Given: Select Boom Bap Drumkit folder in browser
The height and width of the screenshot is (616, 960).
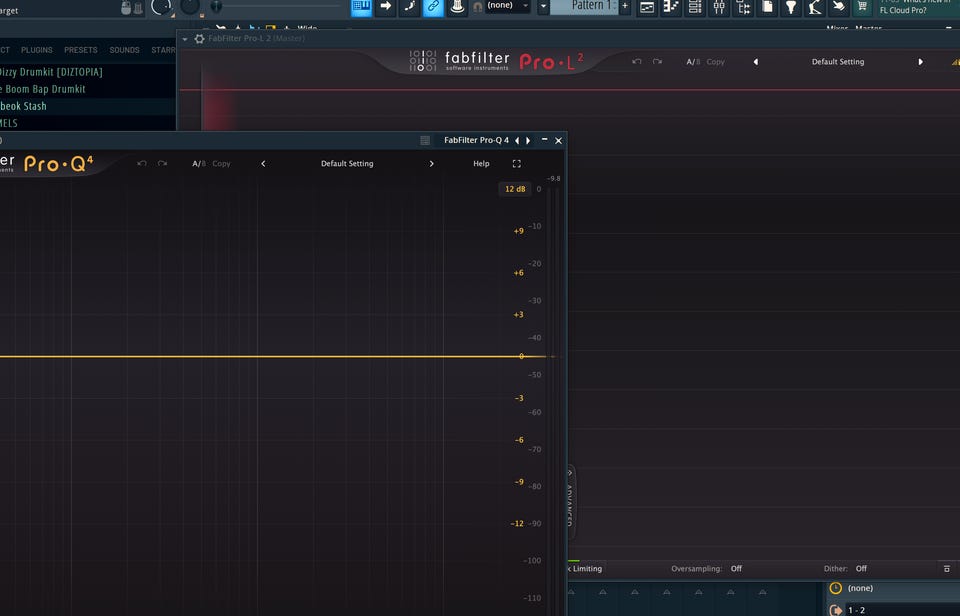Looking at the screenshot, I should 88,89.
